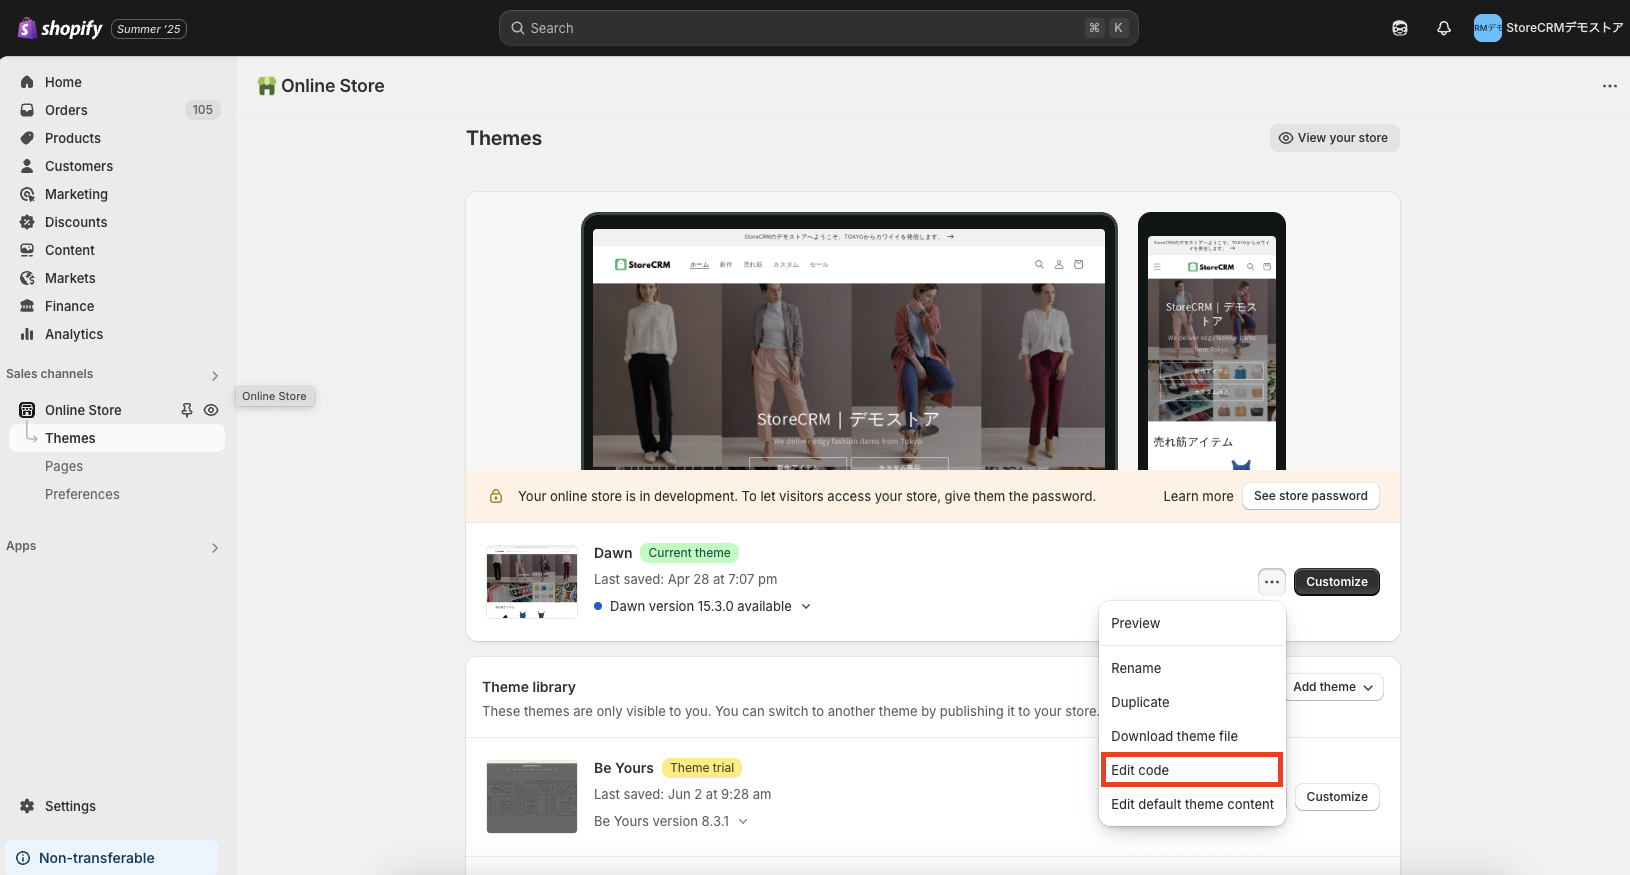
Task: Expand the Apps section
Action: coord(215,548)
